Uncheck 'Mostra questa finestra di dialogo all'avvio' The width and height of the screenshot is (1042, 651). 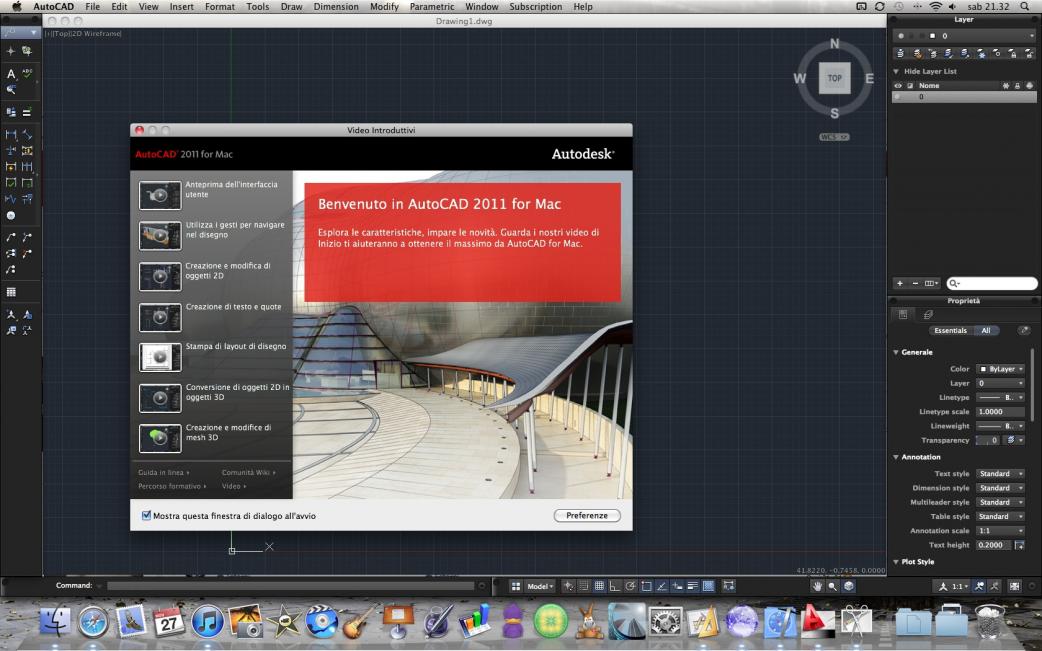click(x=146, y=516)
